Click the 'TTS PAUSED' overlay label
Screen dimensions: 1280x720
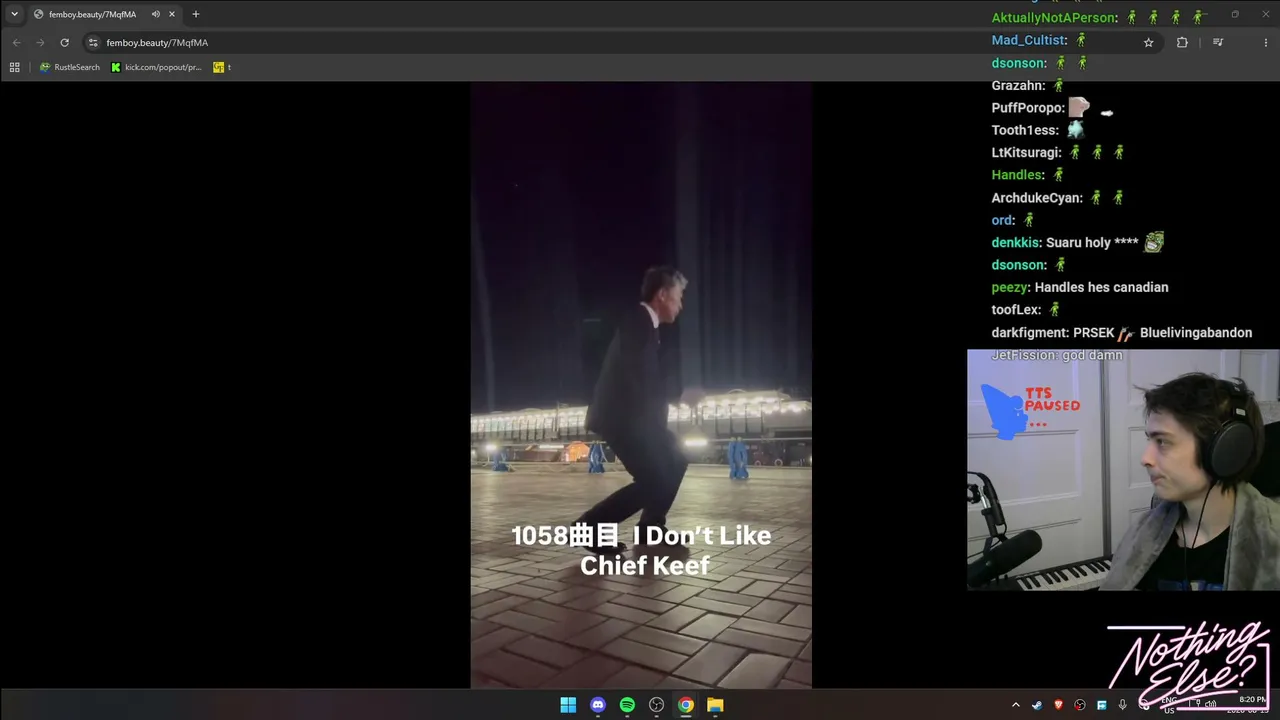(x=1052, y=400)
